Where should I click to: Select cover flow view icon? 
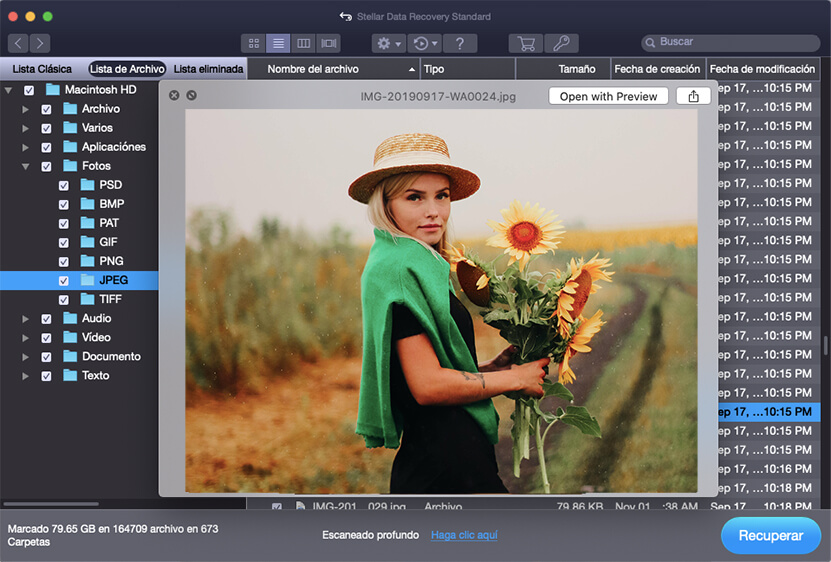pos(329,43)
